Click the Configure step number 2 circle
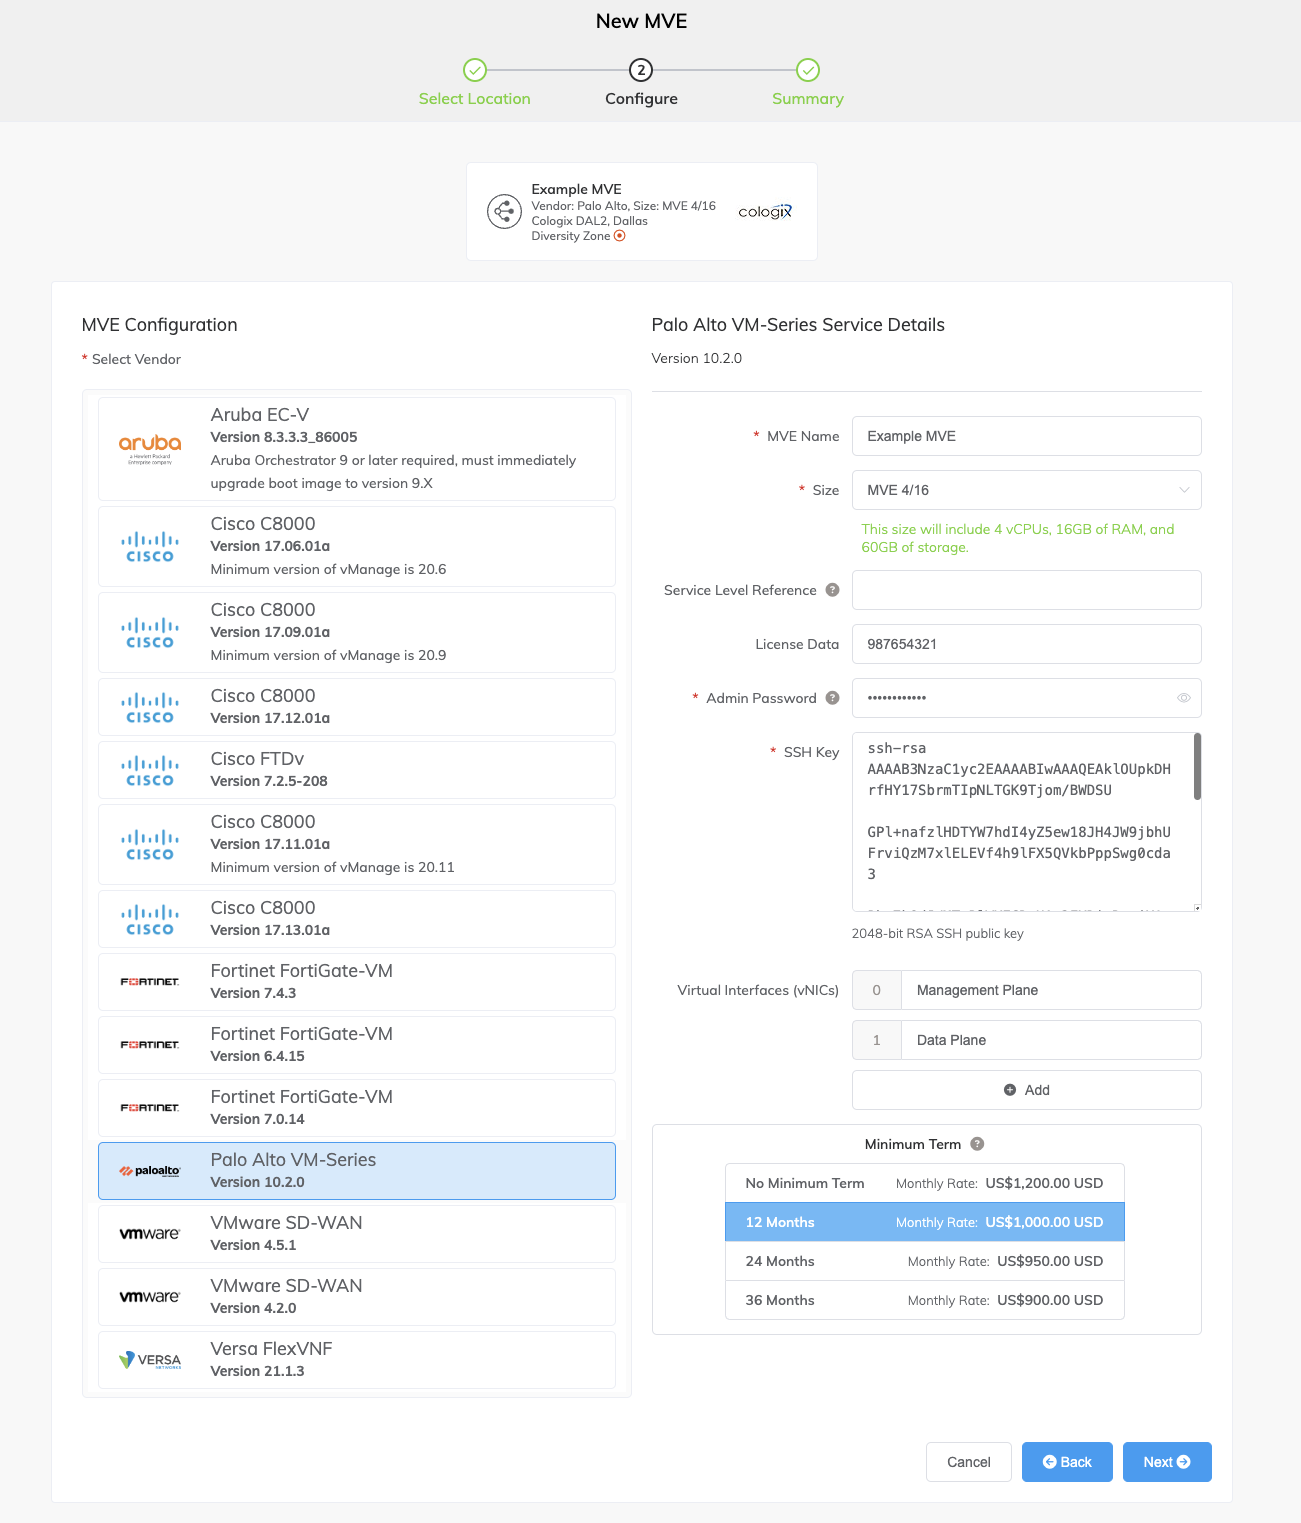 [641, 70]
